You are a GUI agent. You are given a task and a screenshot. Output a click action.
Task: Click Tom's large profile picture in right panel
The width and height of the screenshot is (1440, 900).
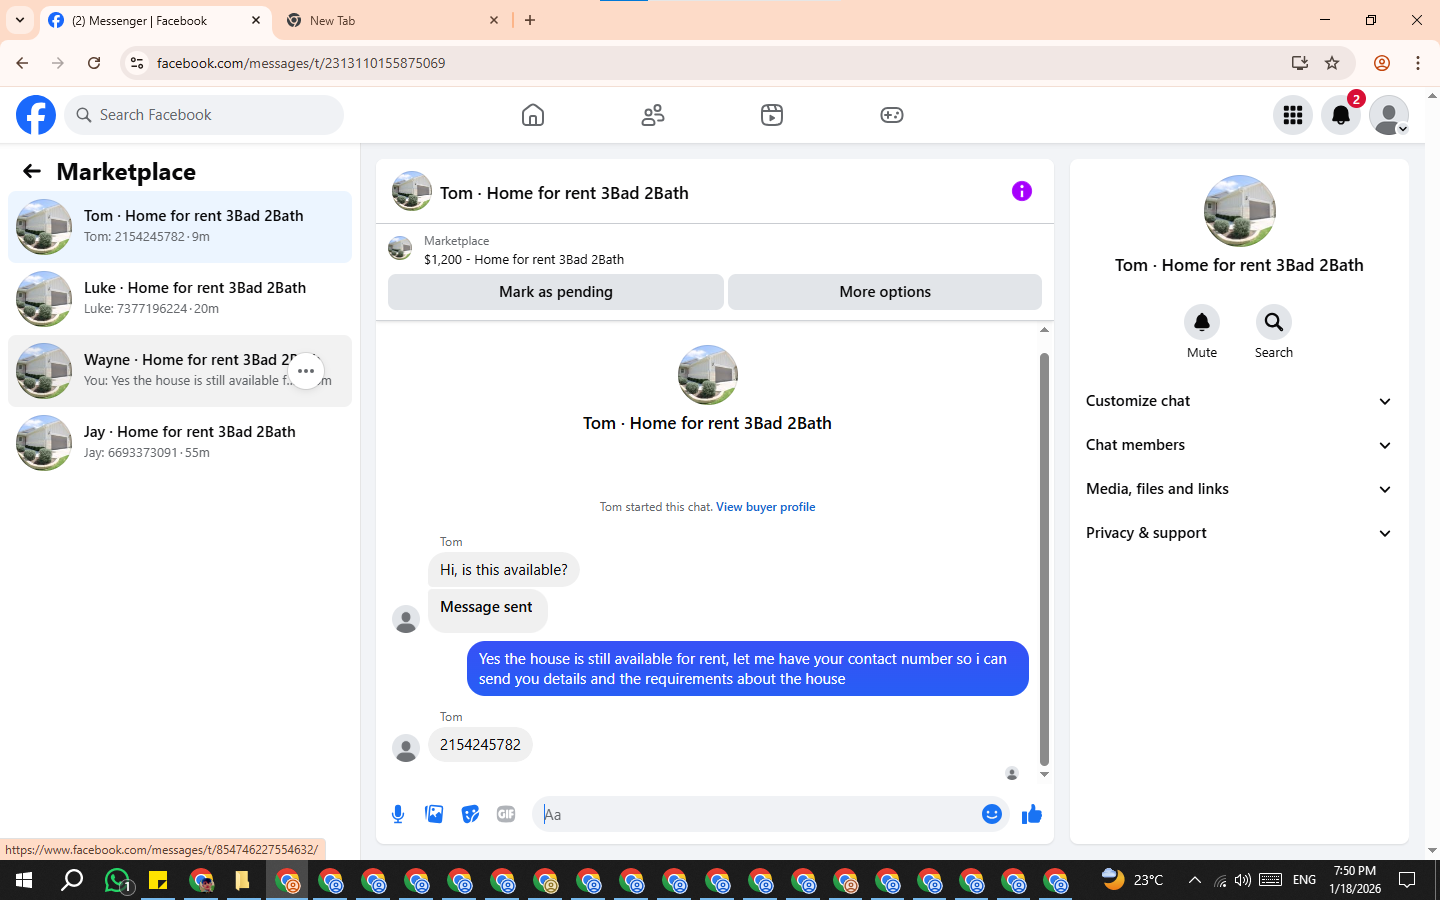[x=1239, y=211]
